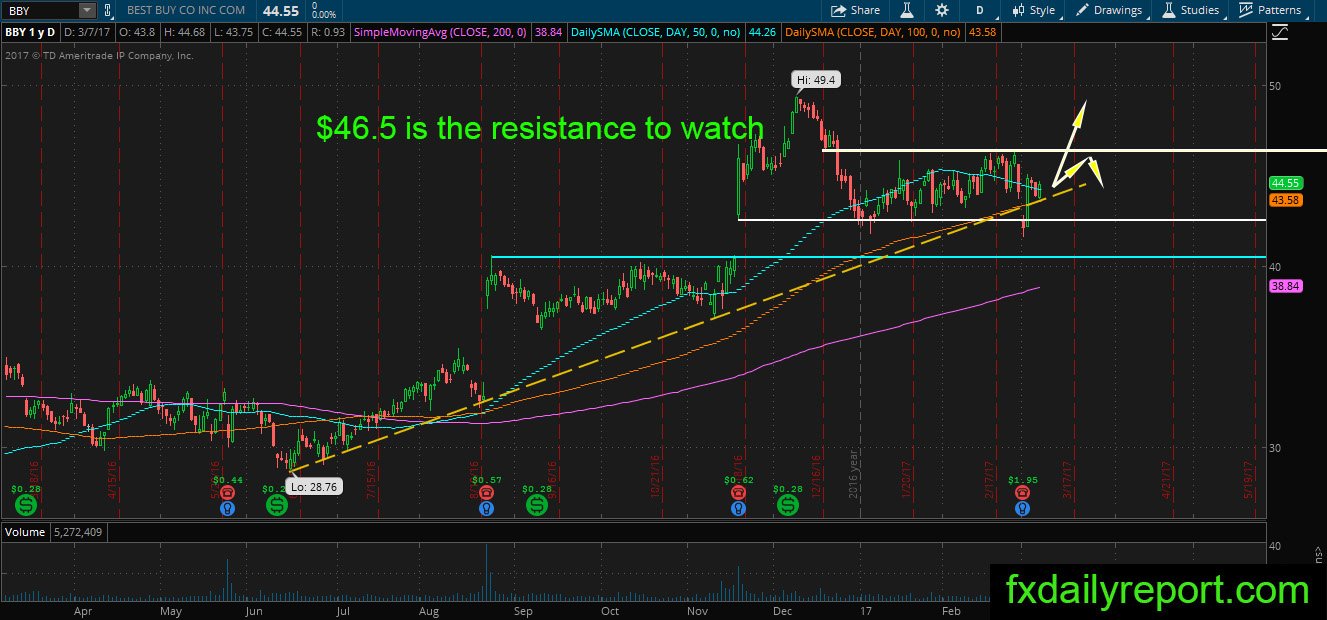Open chart settings gear icon
This screenshot has width=1327, height=620.
[x=941, y=10]
